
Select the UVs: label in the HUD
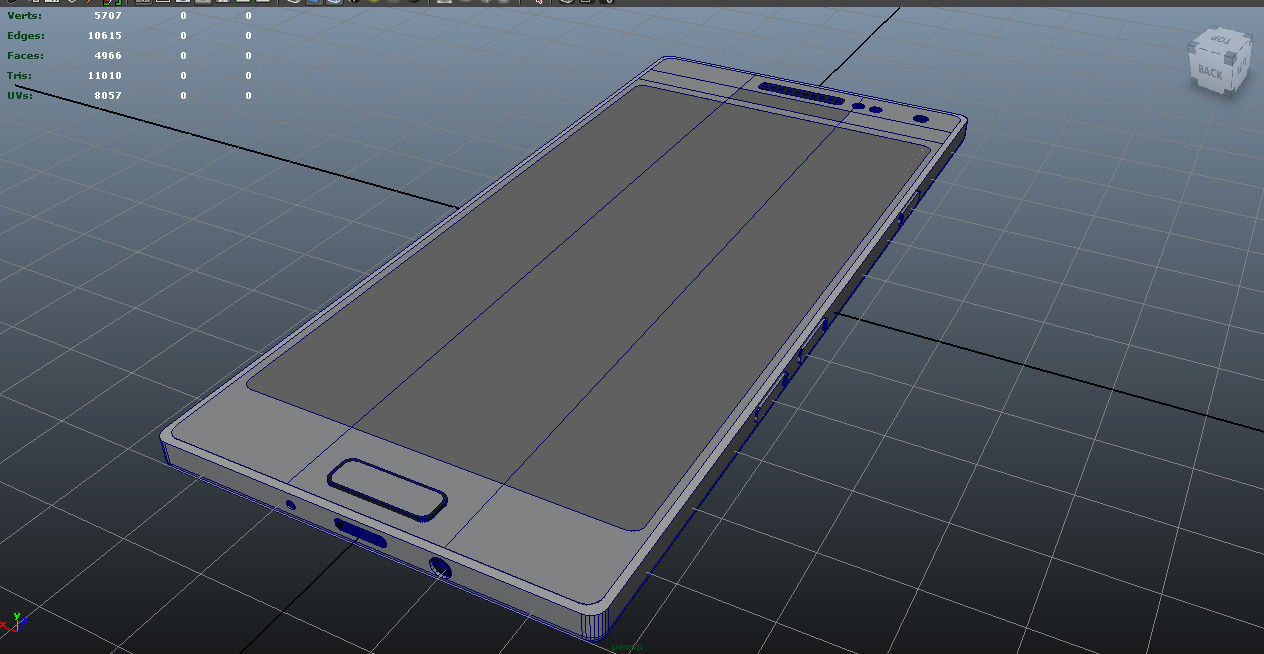point(20,96)
